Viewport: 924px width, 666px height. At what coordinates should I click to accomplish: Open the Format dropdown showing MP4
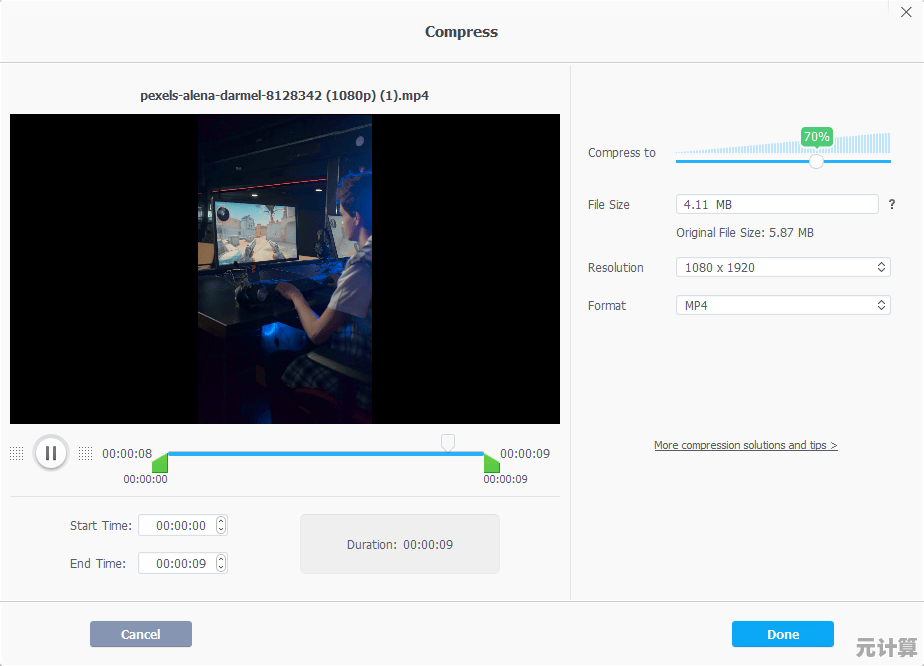(783, 306)
